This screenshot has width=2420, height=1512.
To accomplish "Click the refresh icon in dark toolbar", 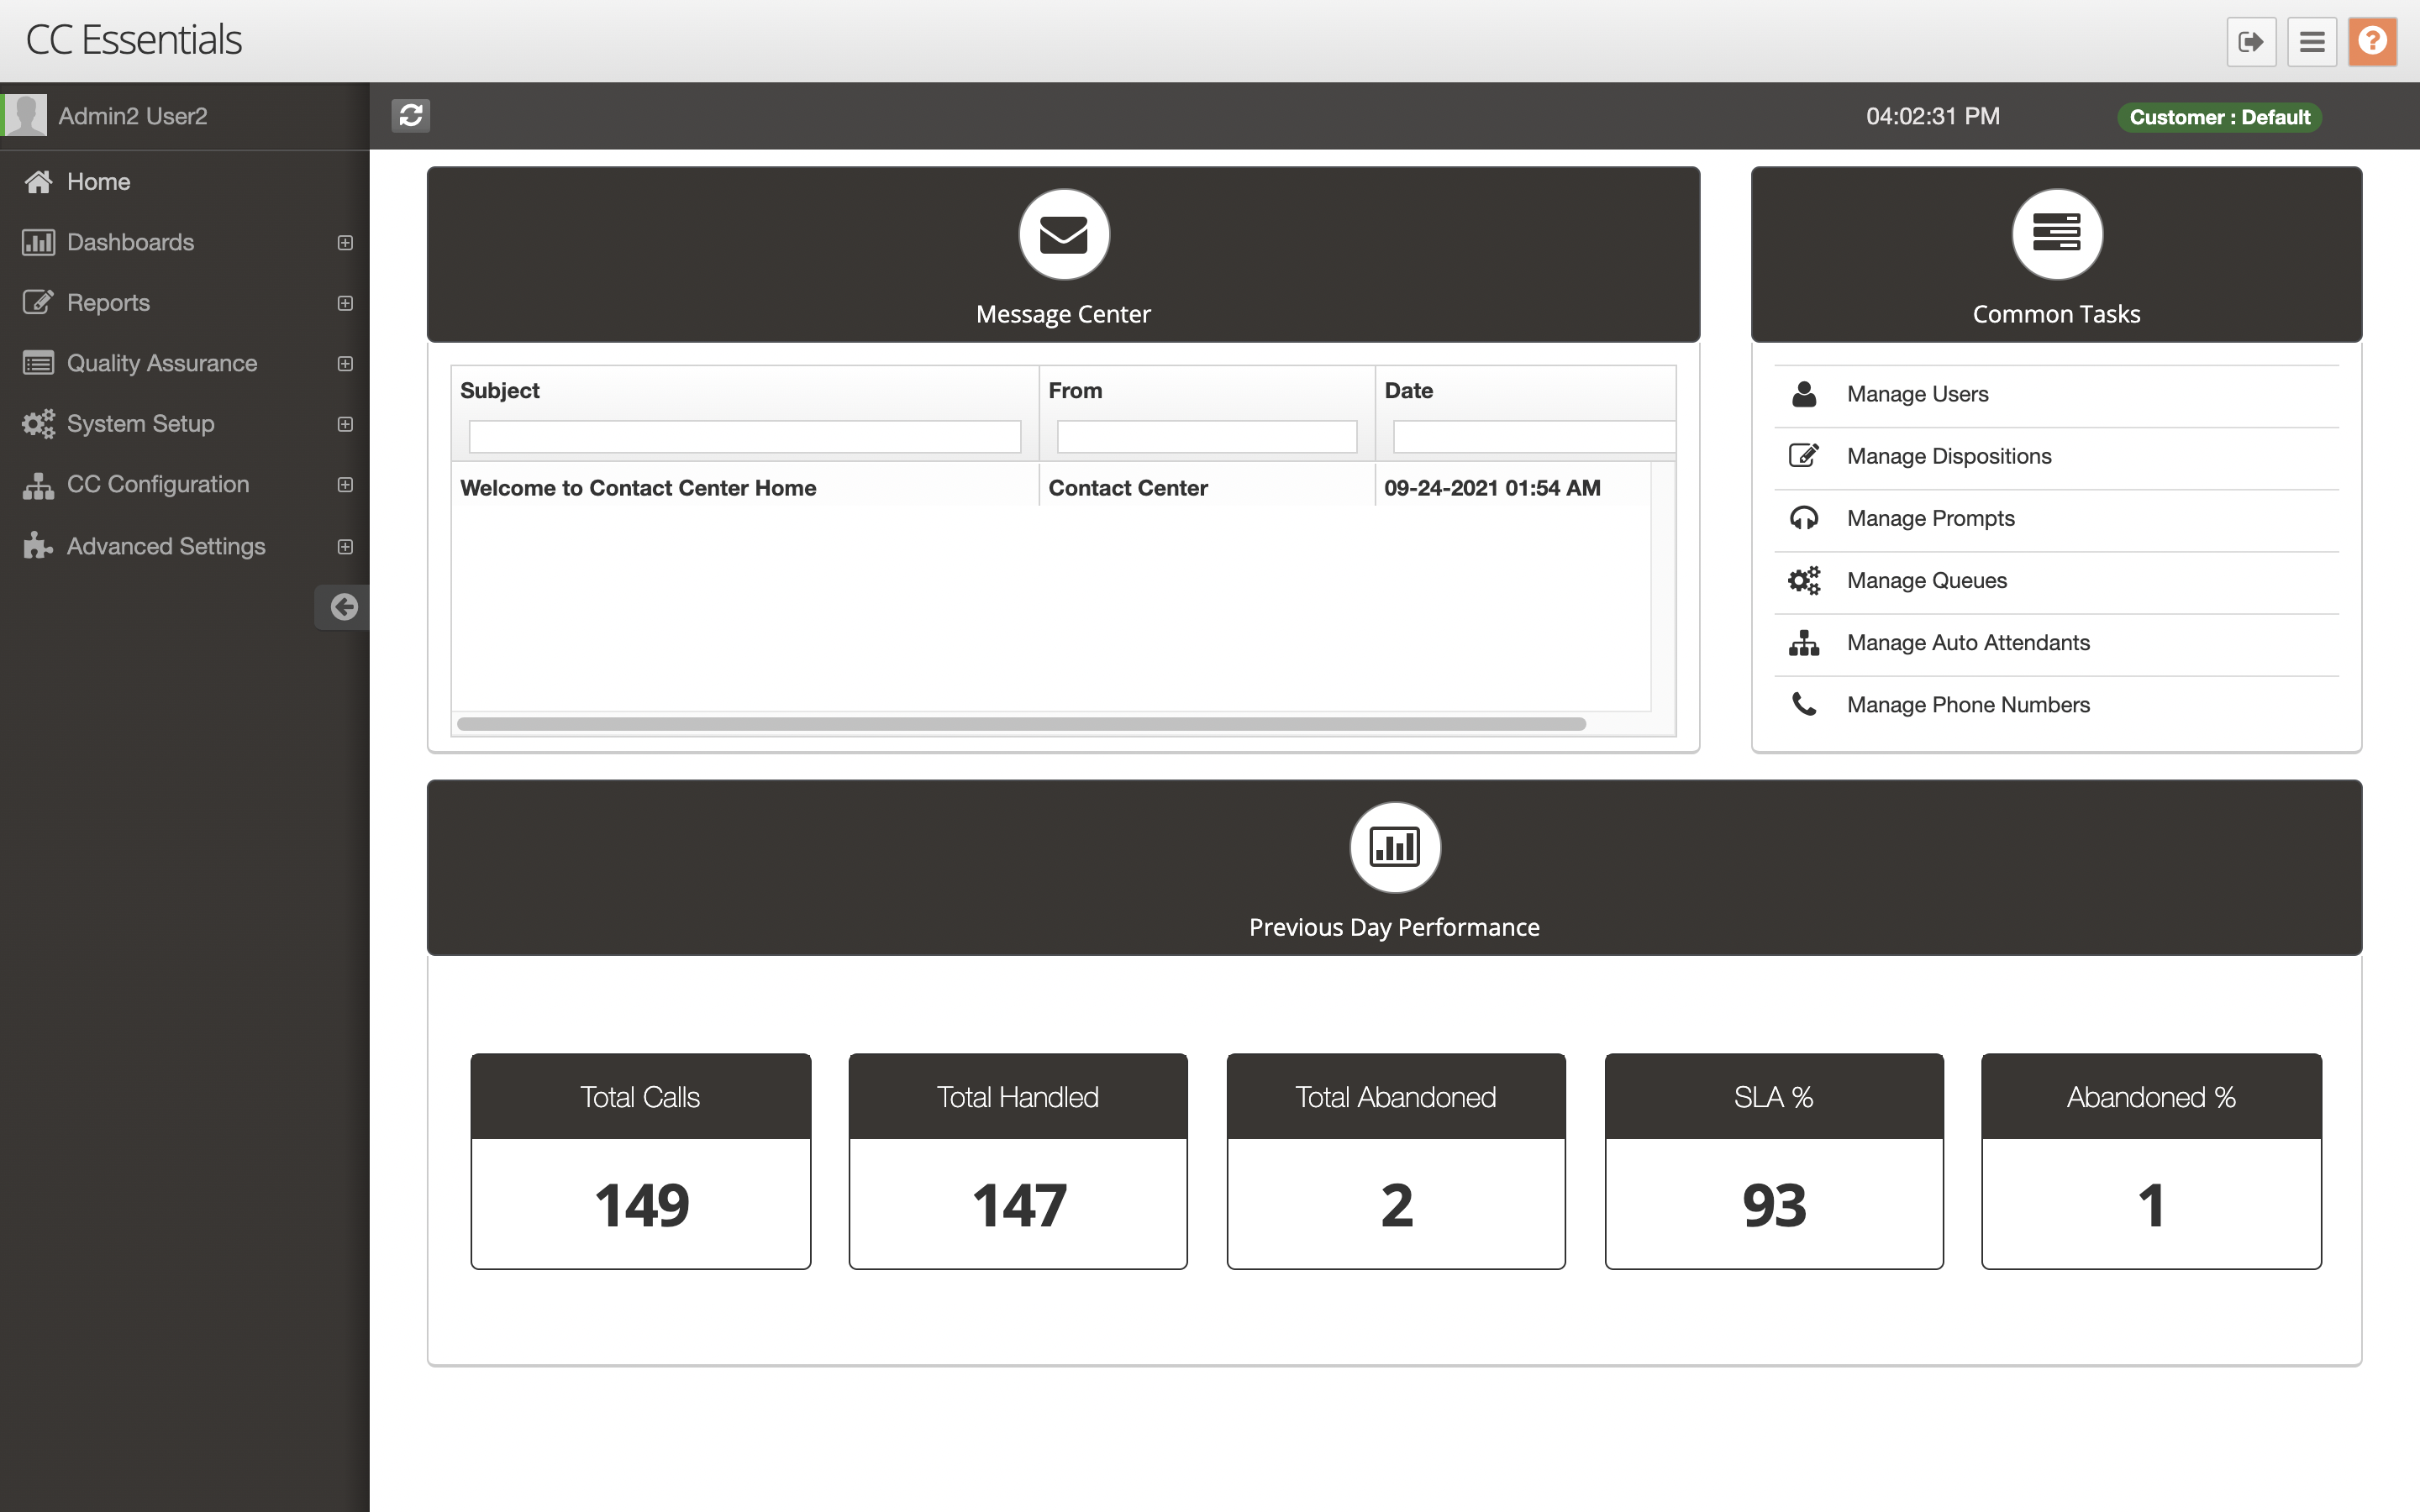I will 411,116.
